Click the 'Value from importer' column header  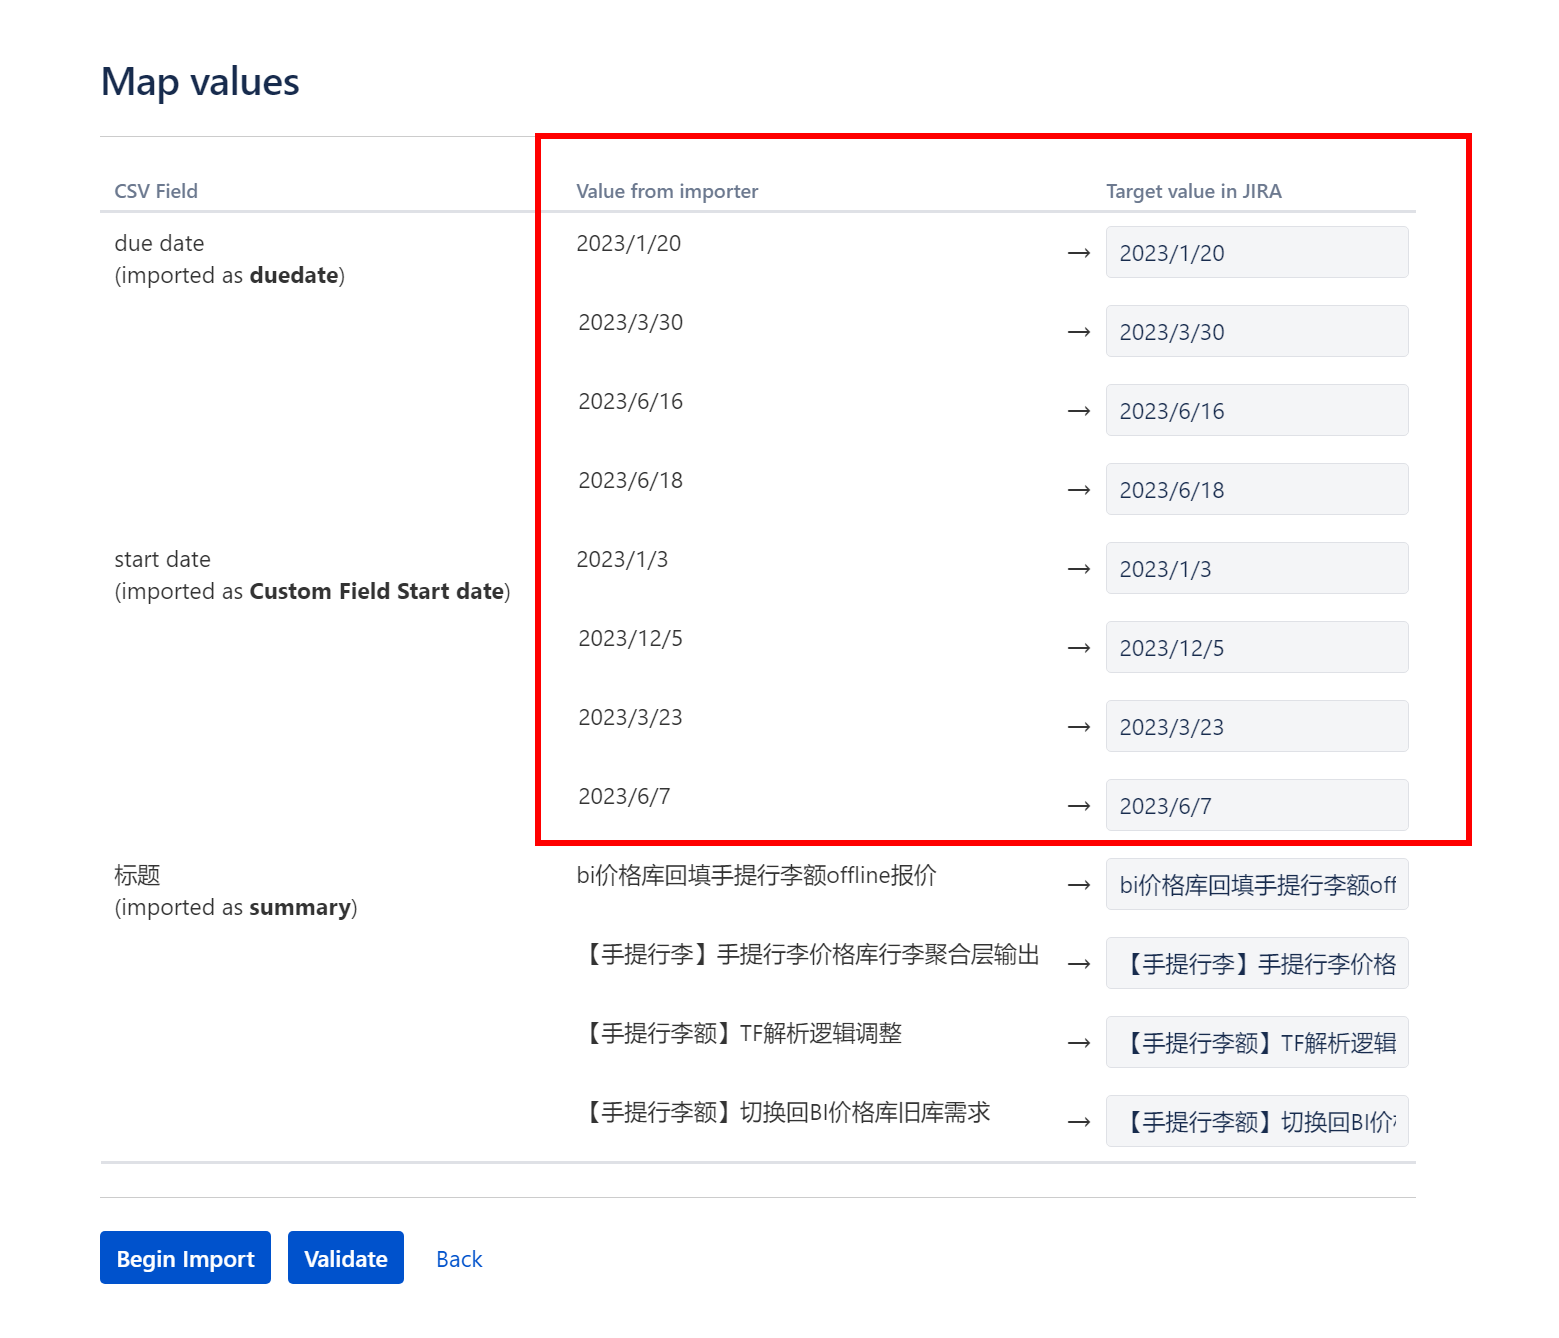667,191
